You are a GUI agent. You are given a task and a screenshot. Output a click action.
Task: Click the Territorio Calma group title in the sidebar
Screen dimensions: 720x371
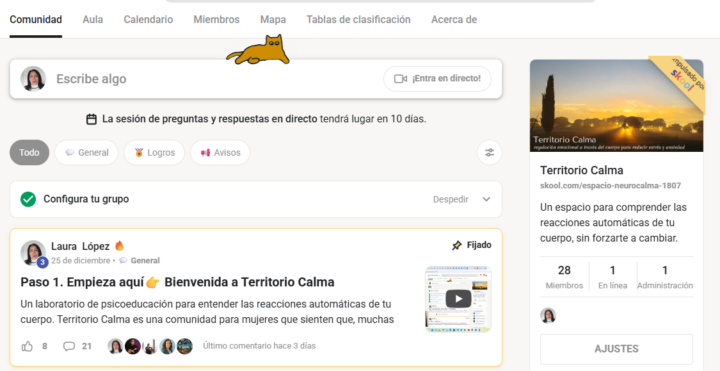pyautogui.click(x=581, y=170)
